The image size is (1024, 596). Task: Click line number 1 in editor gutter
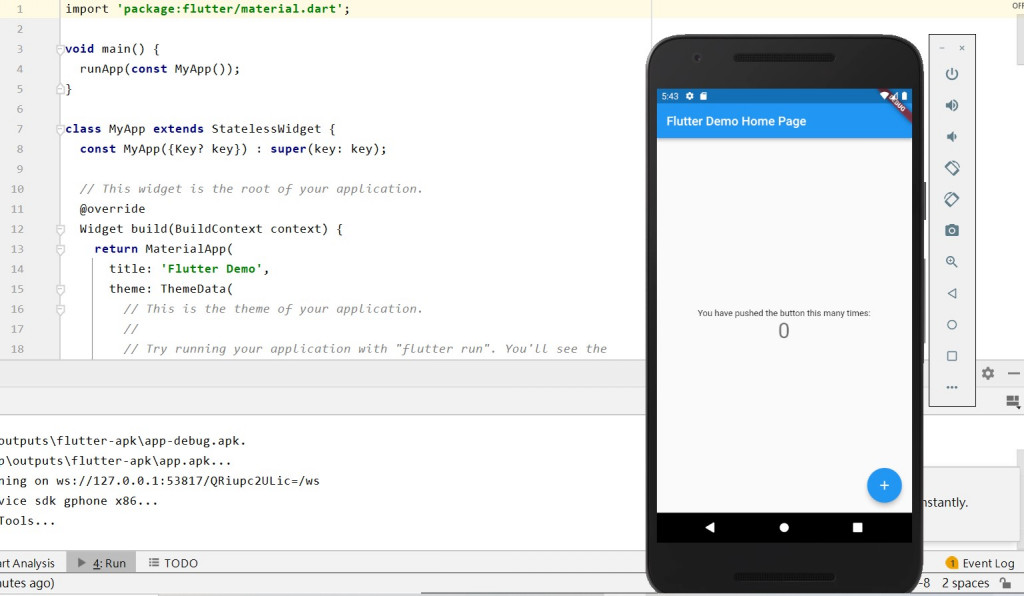pos(20,9)
